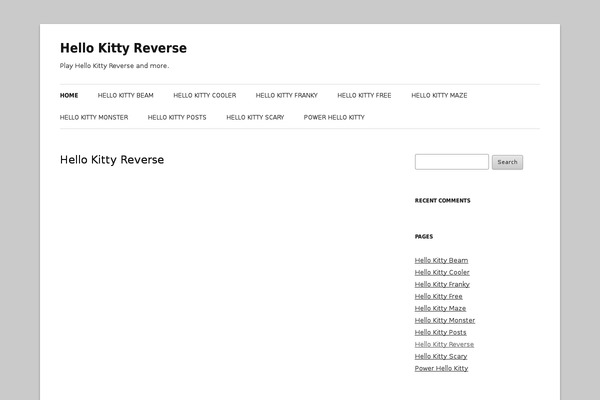
Task: Open Hello Kitty Cooler in navigation menu
Action: coord(205,95)
